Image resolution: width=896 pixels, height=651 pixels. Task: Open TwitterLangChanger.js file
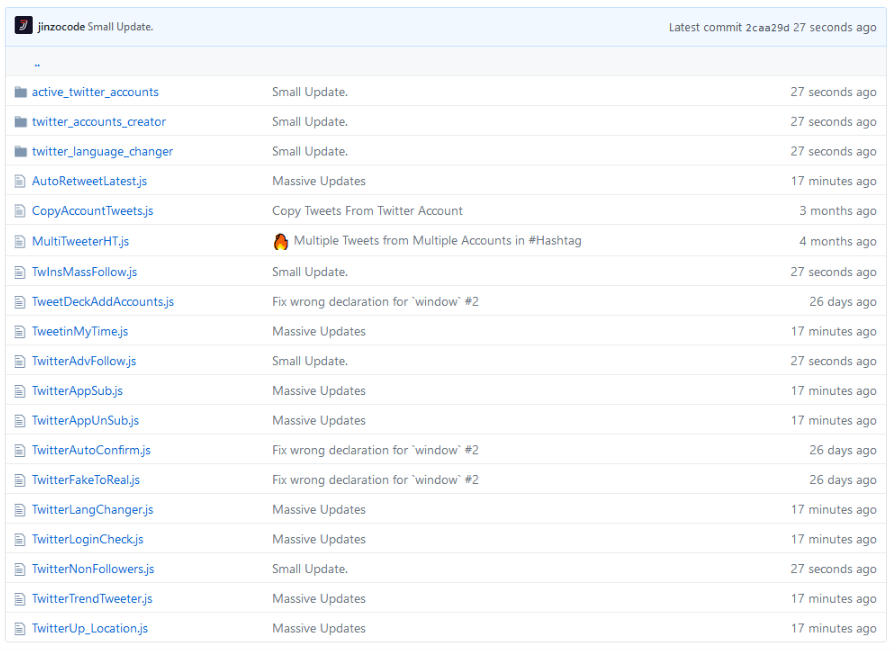93,510
